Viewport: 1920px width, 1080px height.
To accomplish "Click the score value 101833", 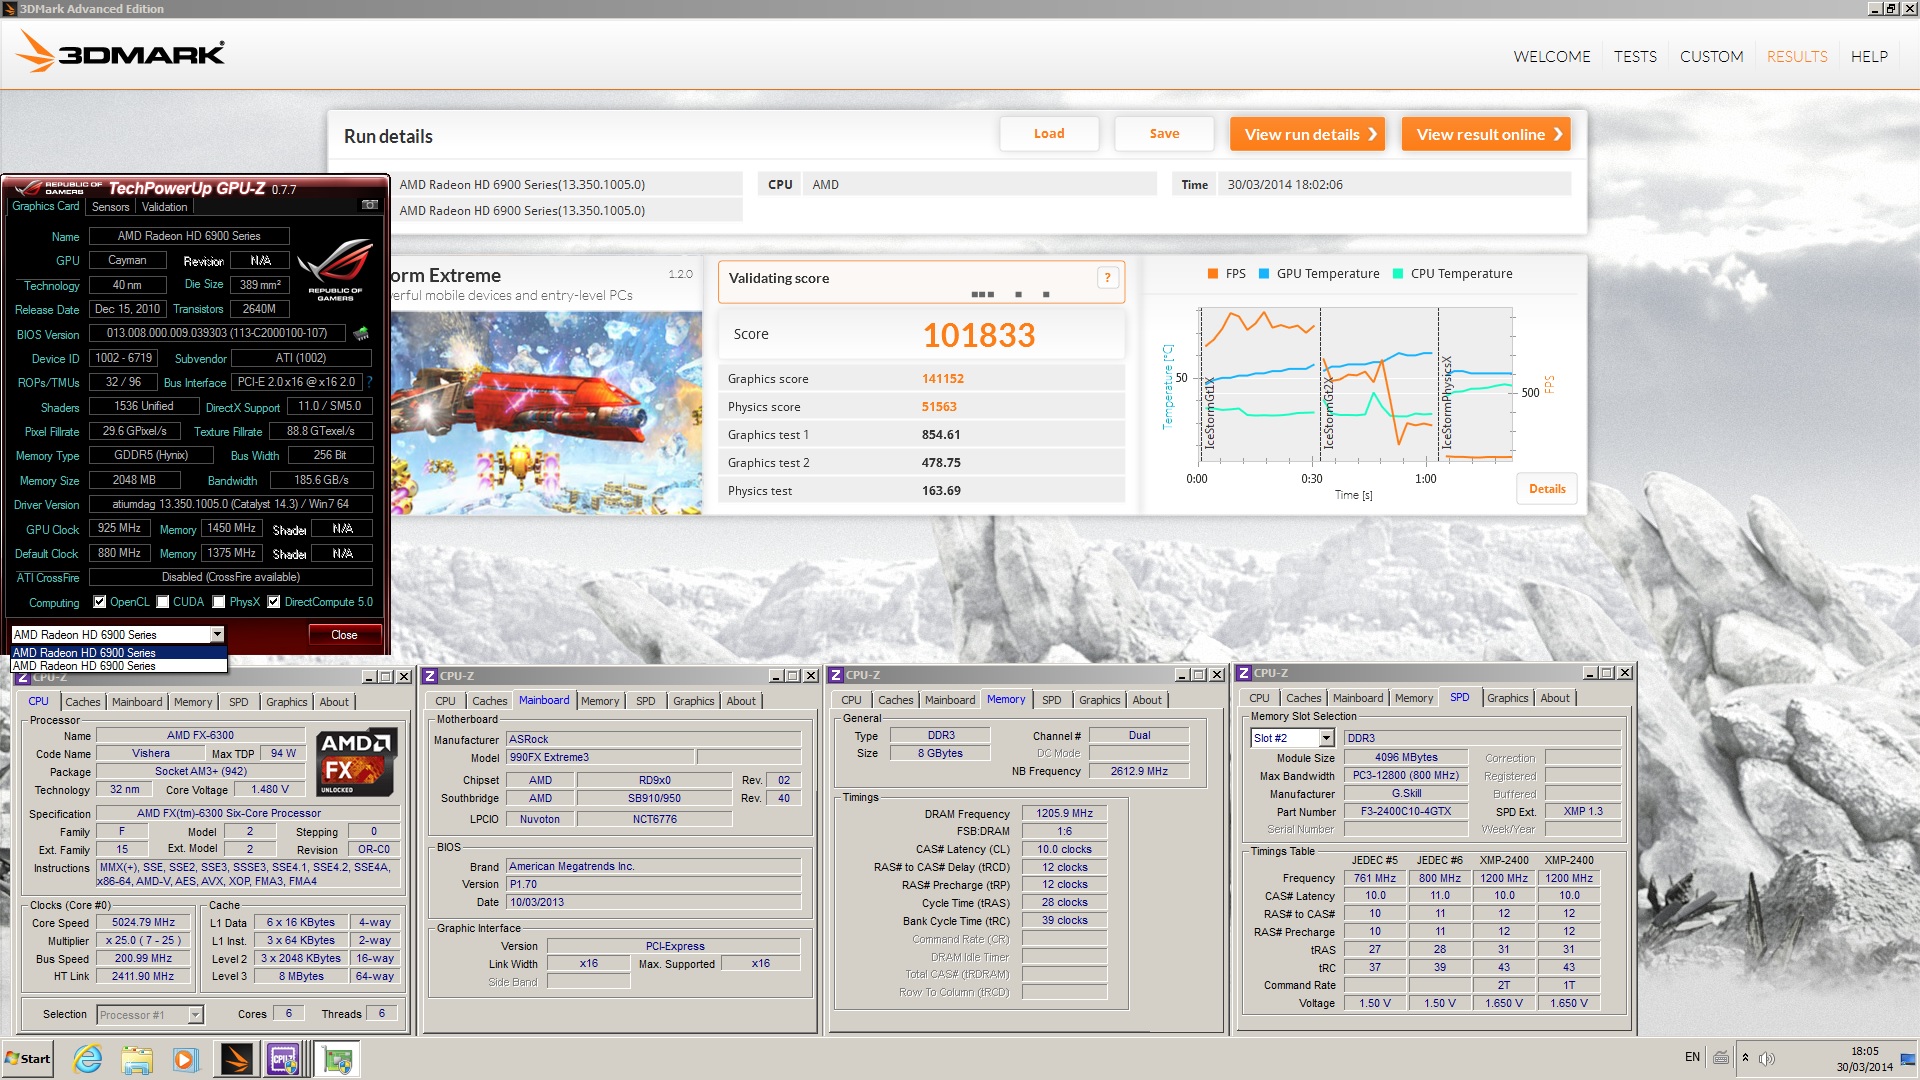I will coord(979,335).
